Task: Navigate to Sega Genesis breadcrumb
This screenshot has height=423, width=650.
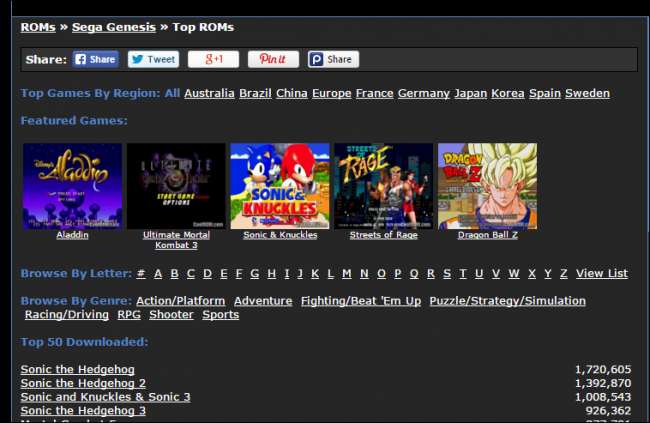Action: pos(112,27)
